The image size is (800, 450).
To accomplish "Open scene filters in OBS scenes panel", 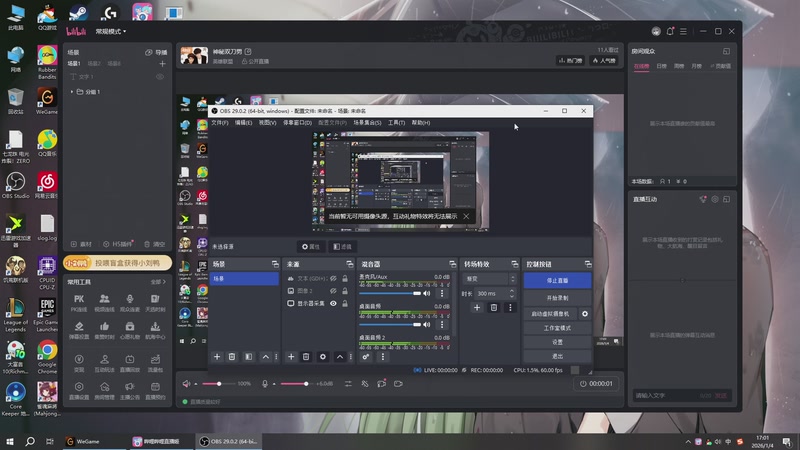I will 248,357.
